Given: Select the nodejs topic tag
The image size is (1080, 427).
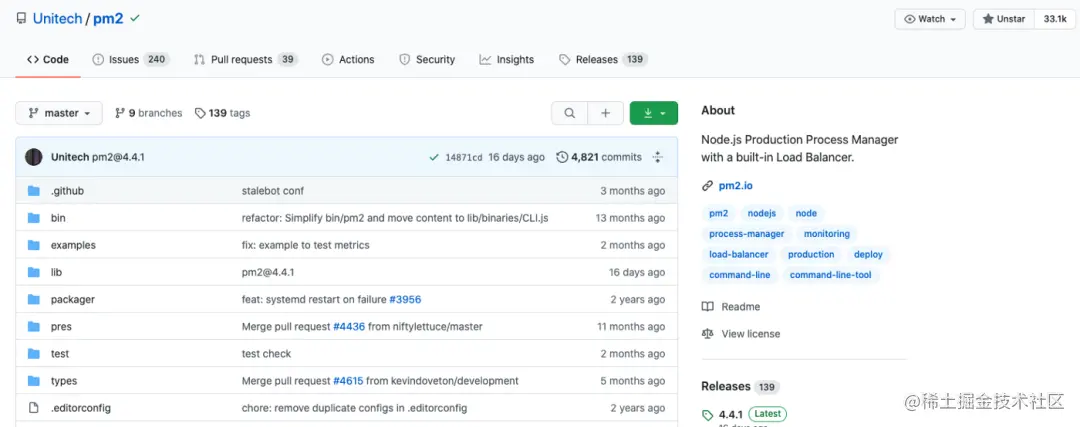Looking at the screenshot, I should pyautogui.click(x=762, y=214).
